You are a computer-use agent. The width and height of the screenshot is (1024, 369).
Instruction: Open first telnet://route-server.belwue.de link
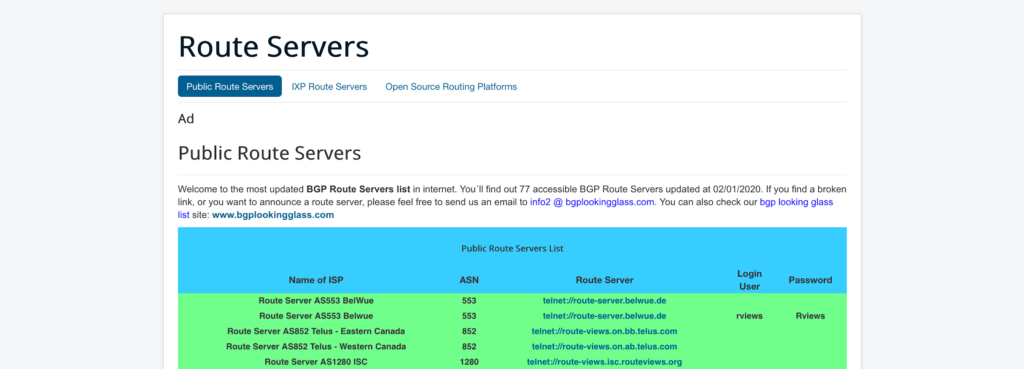(604, 300)
